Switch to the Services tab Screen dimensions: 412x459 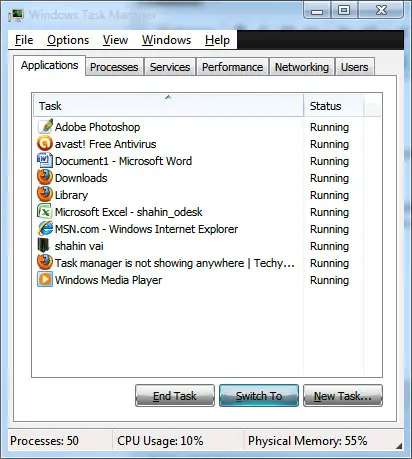pos(170,67)
